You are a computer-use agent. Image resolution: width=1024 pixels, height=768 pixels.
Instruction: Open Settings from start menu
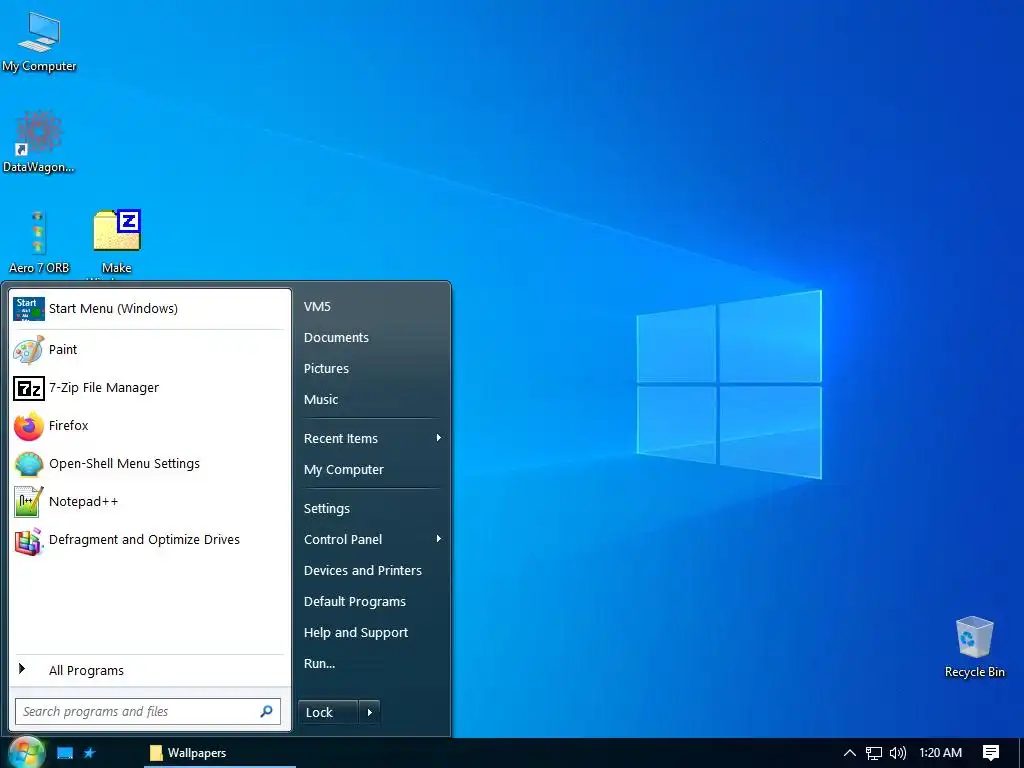(327, 509)
